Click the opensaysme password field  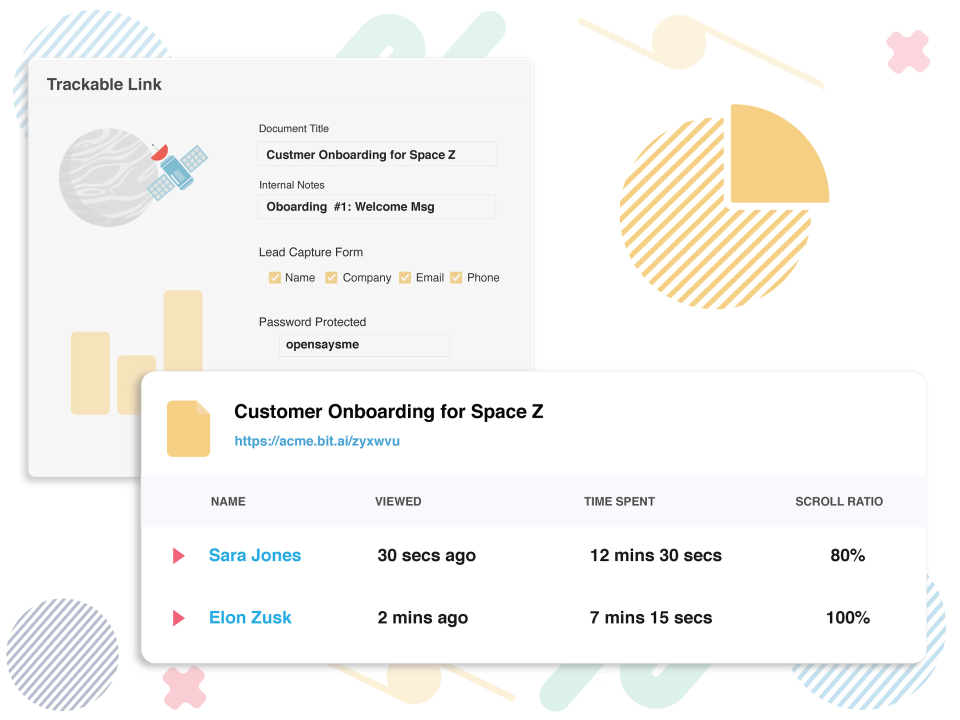click(x=364, y=344)
